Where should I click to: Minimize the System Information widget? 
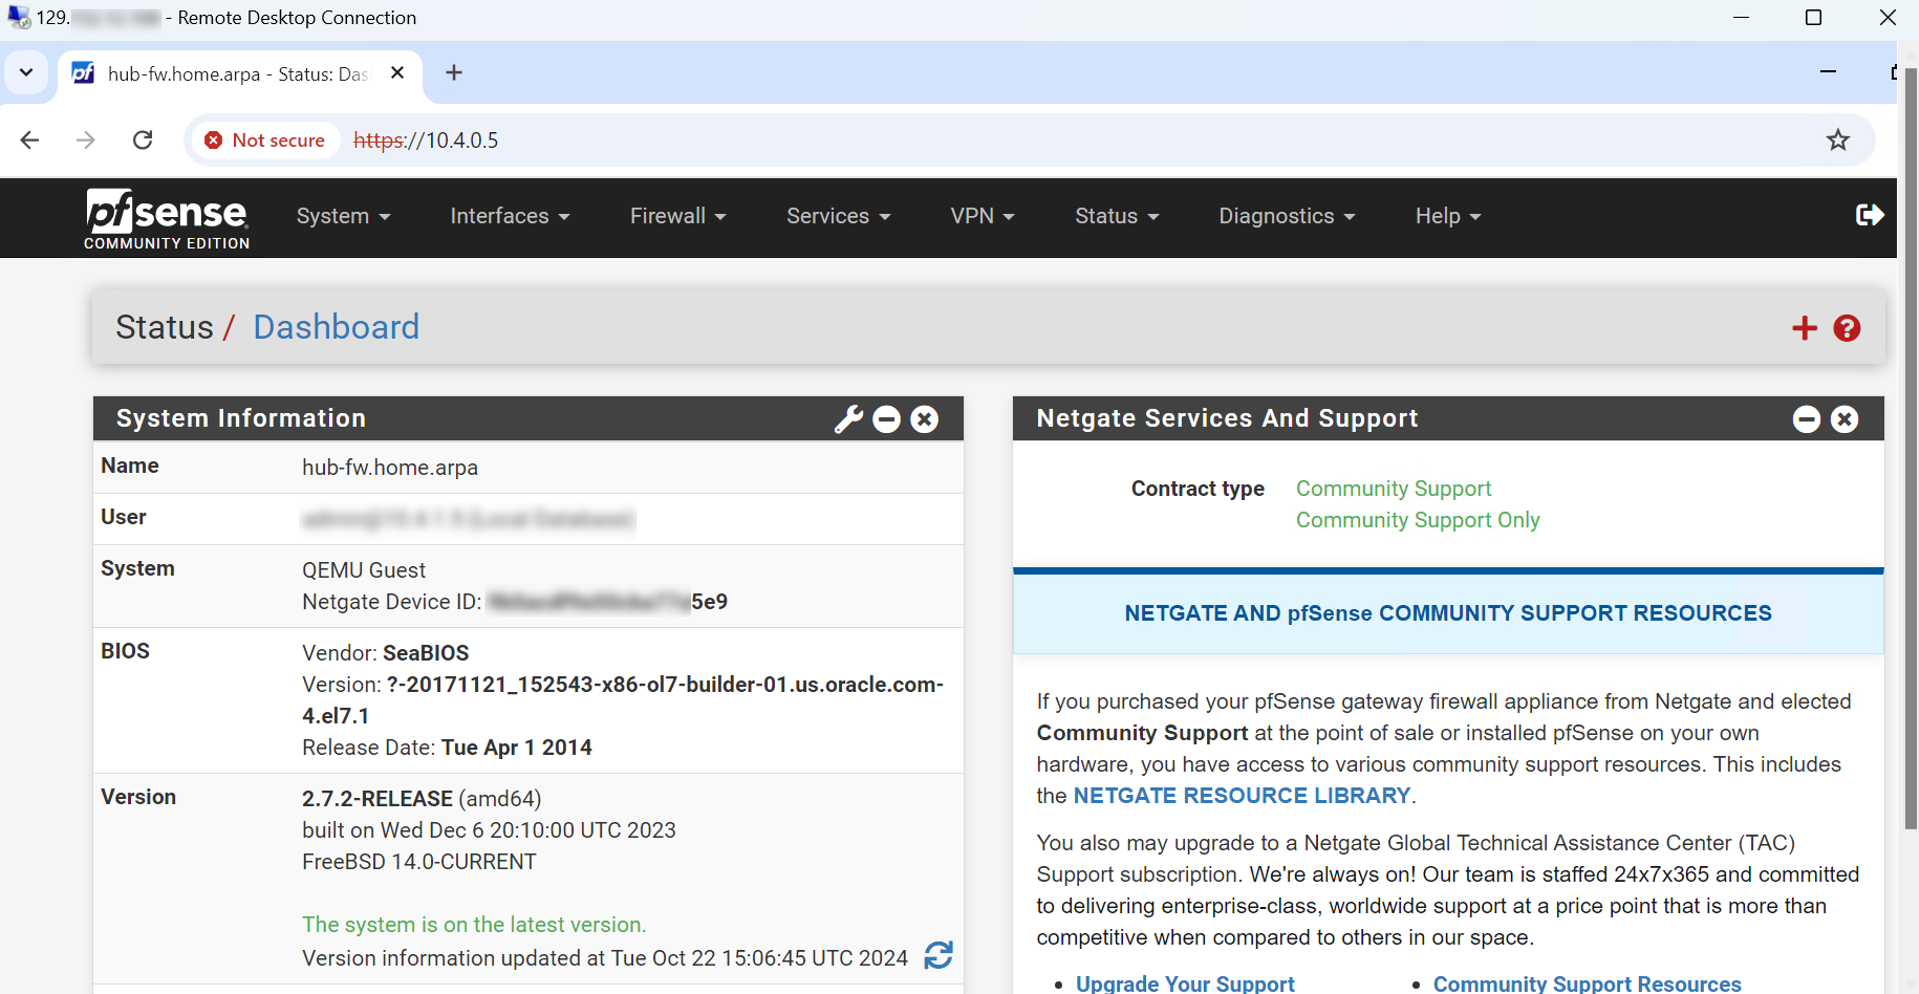point(886,419)
